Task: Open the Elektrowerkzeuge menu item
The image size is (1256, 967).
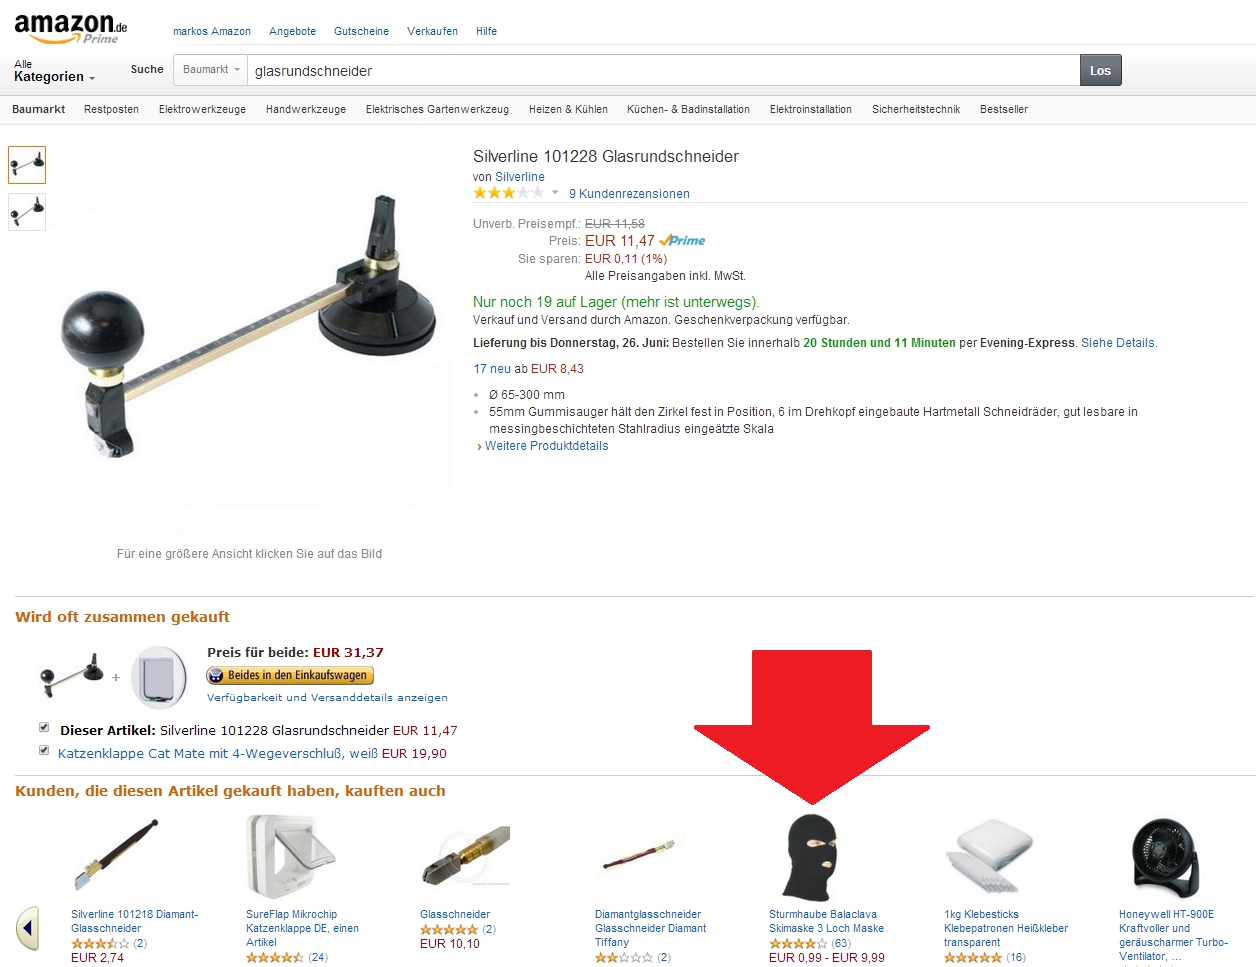Action: coord(202,109)
